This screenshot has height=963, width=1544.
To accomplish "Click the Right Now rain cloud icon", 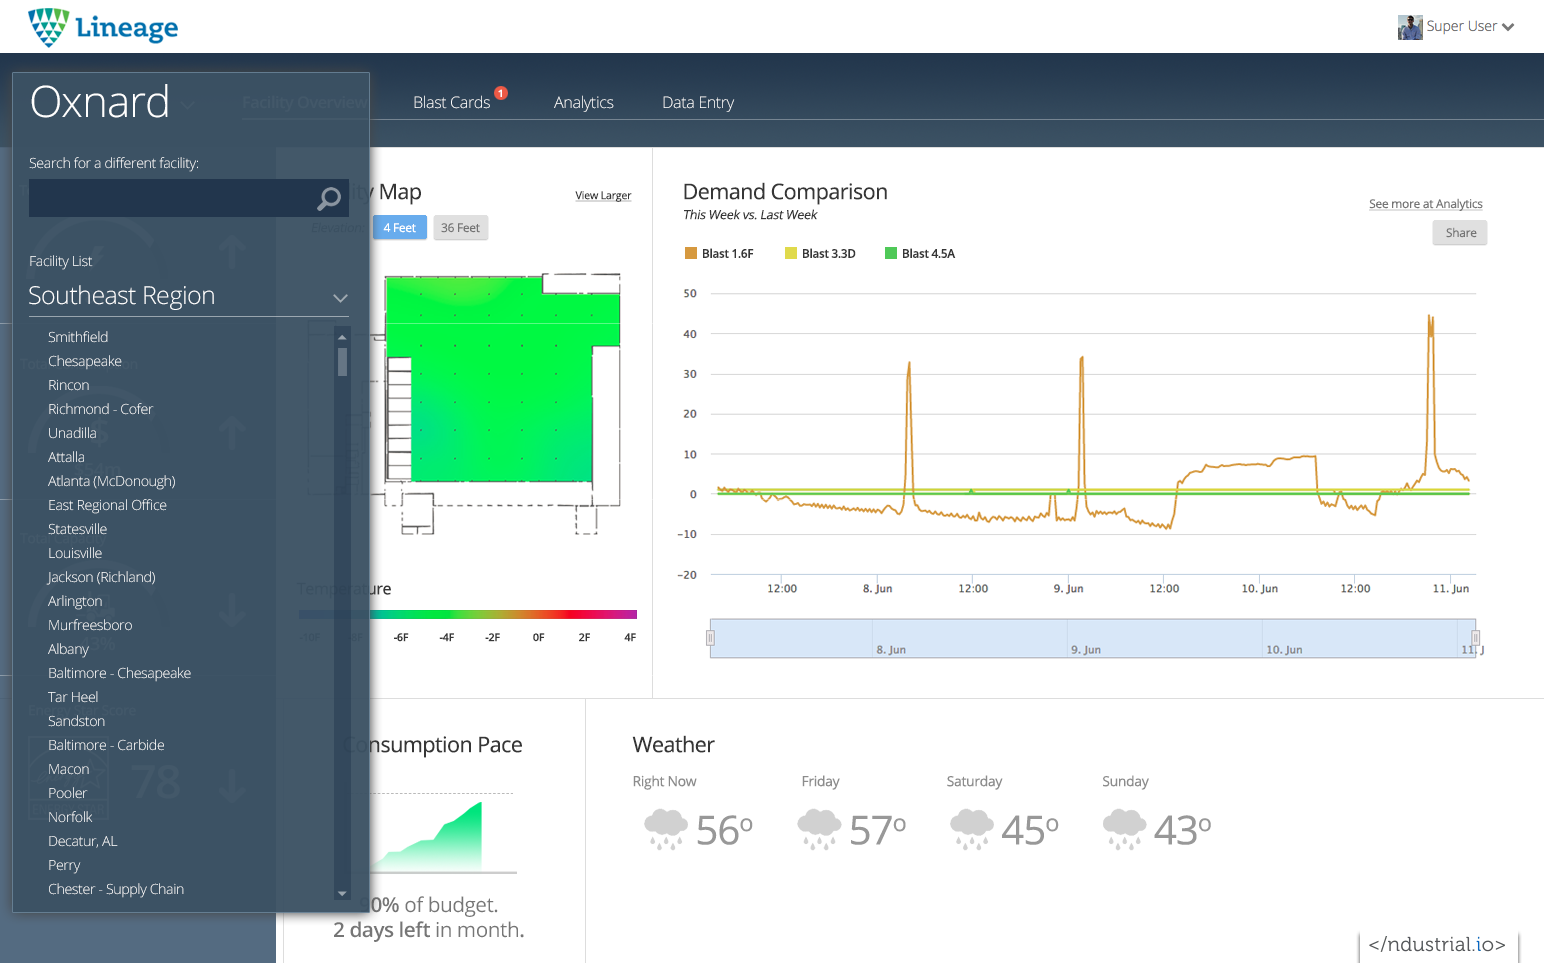I will (666, 829).
